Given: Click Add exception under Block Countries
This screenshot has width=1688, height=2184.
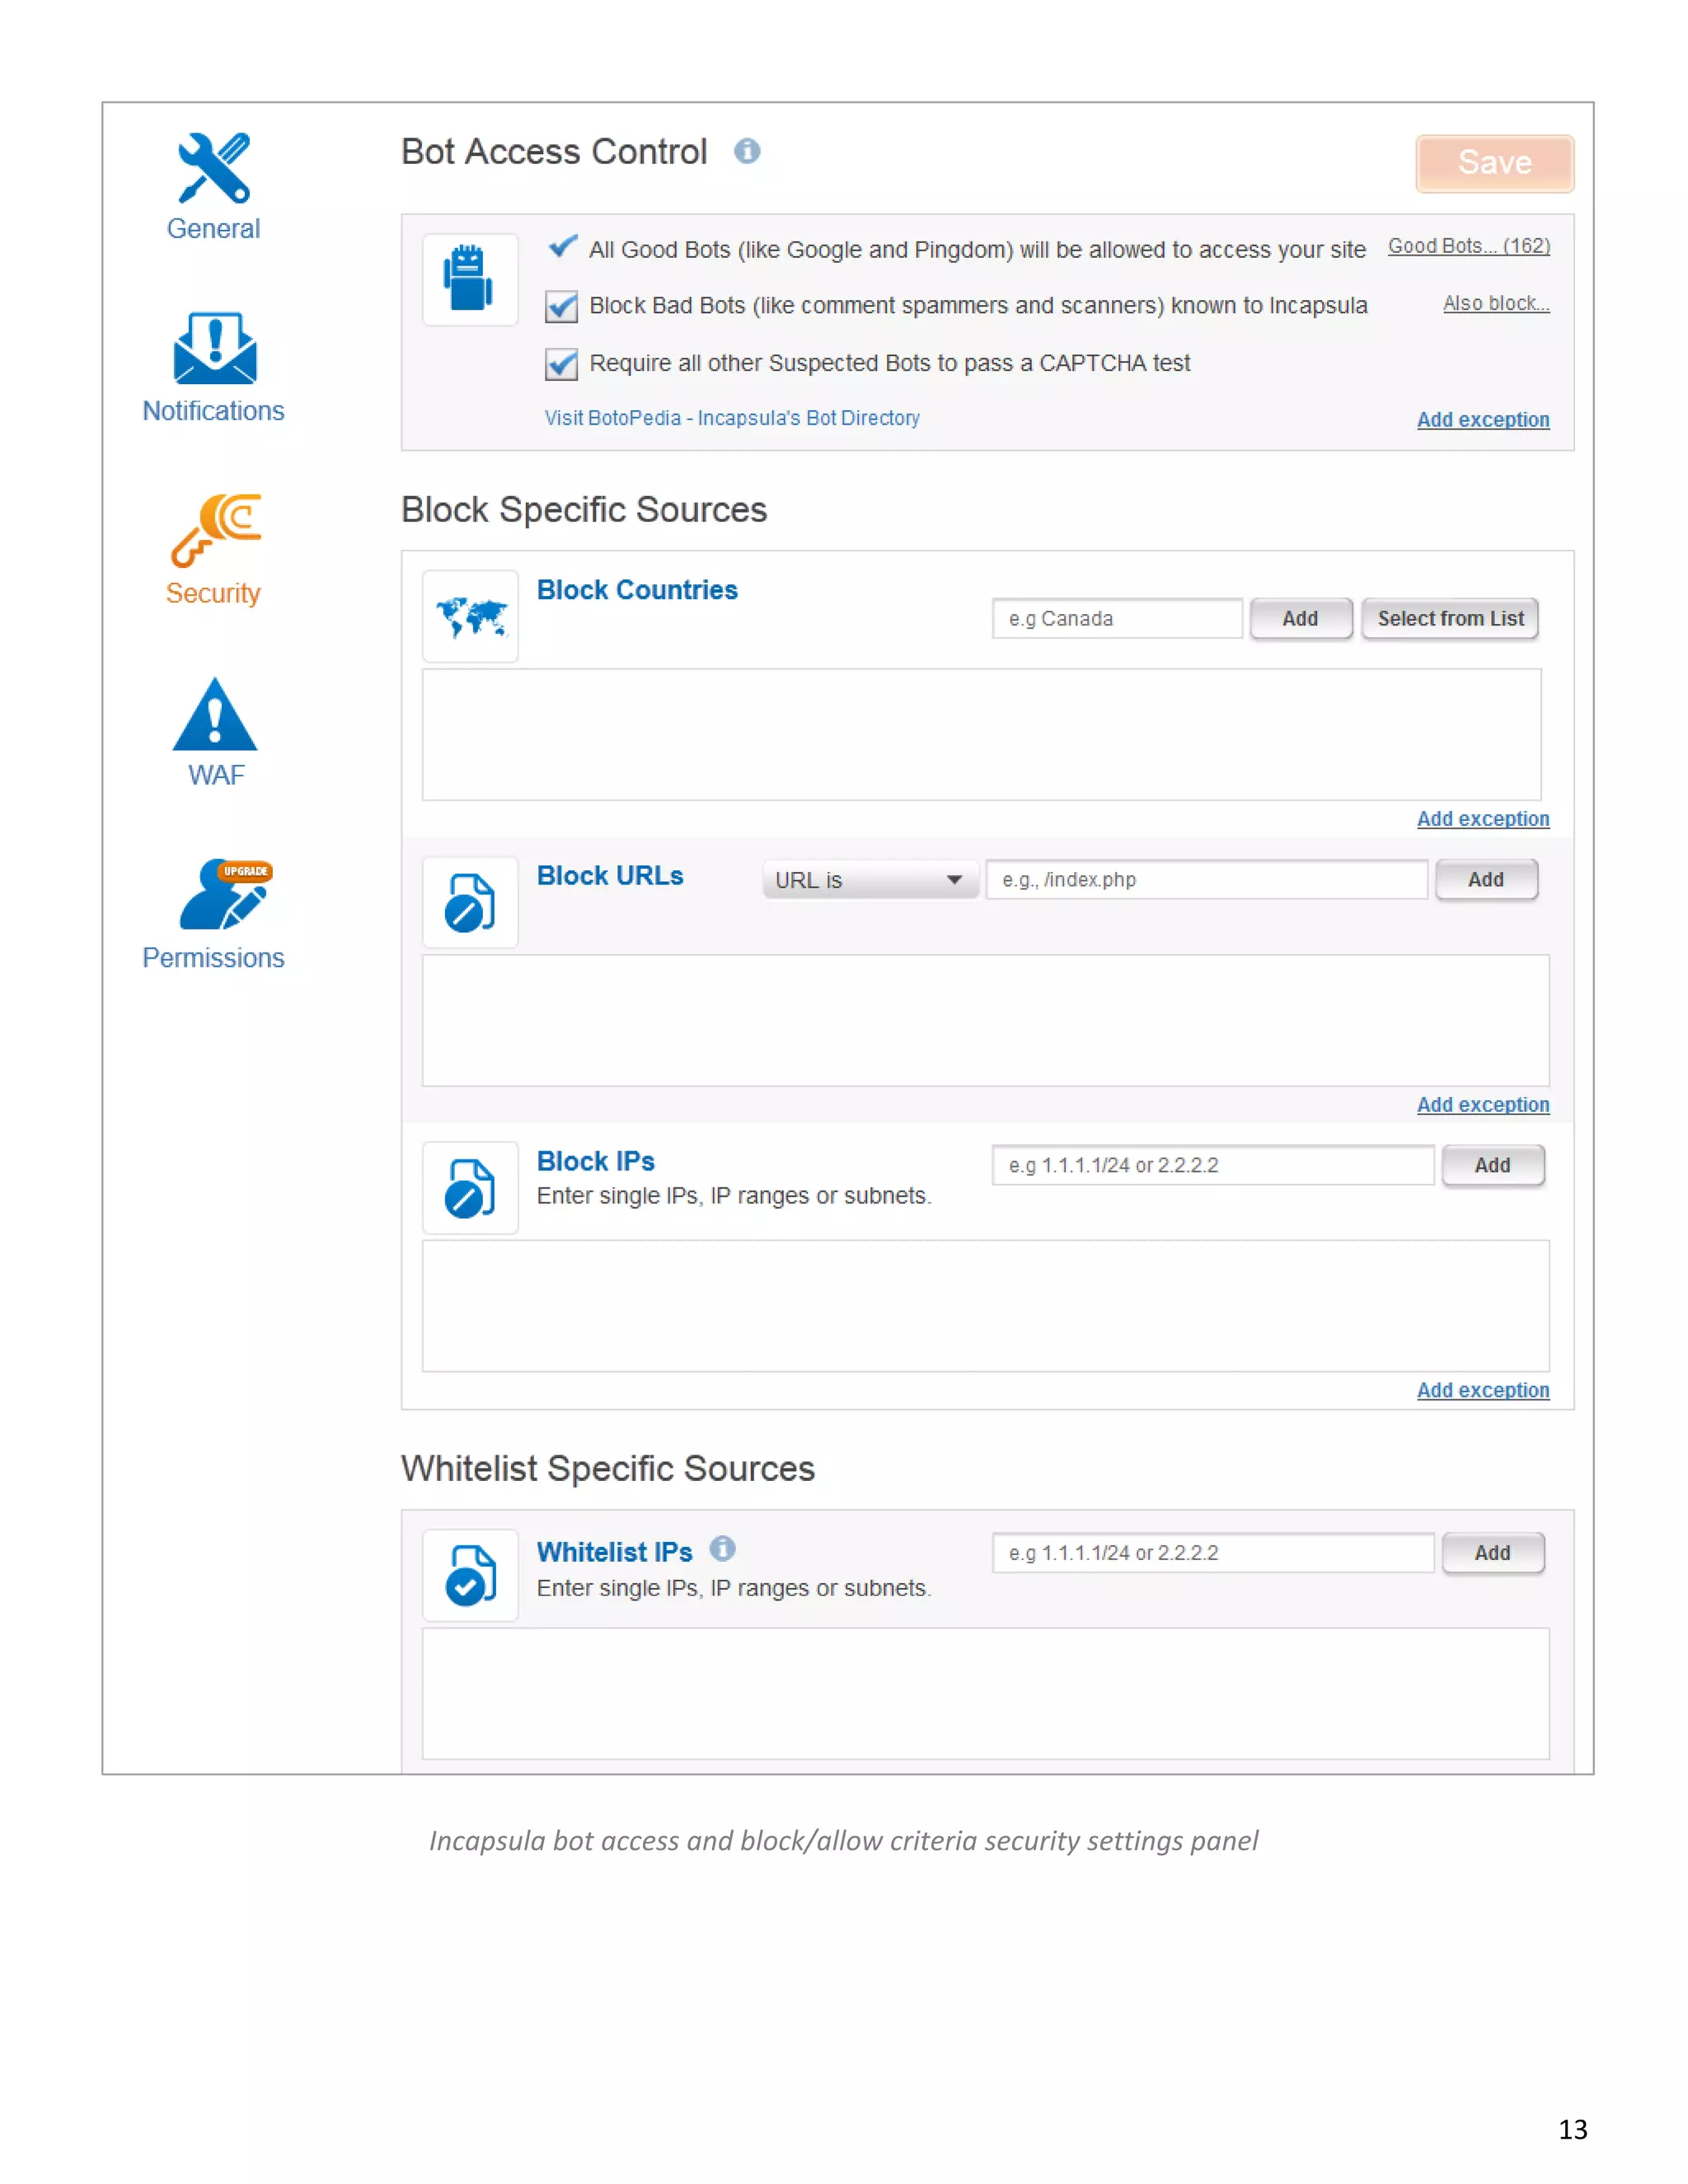Looking at the screenshot, I should 1483,819.
